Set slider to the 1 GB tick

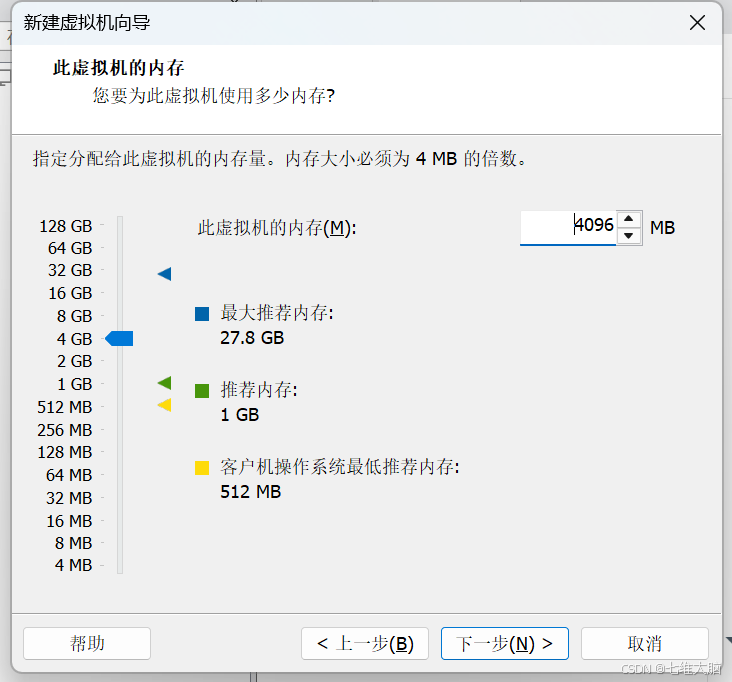[x=120, y=384]
